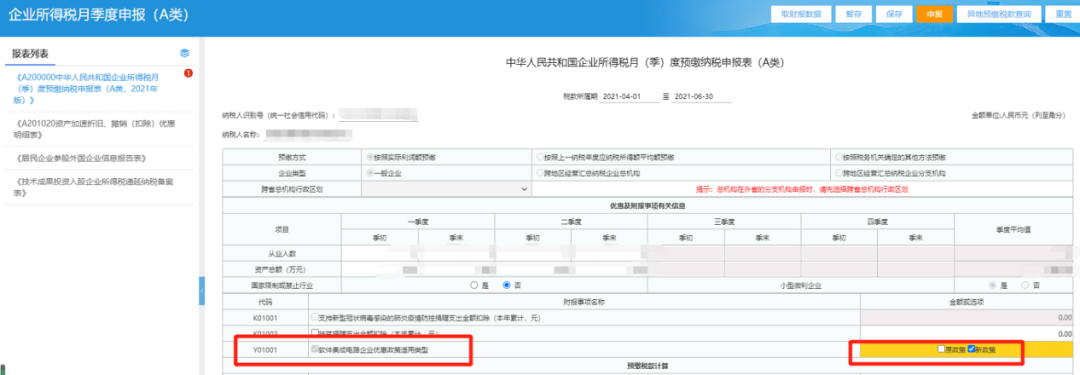This screenshot has height=375, width=1080.
Task: Click the Y01001 code cell
Action: 266,350
